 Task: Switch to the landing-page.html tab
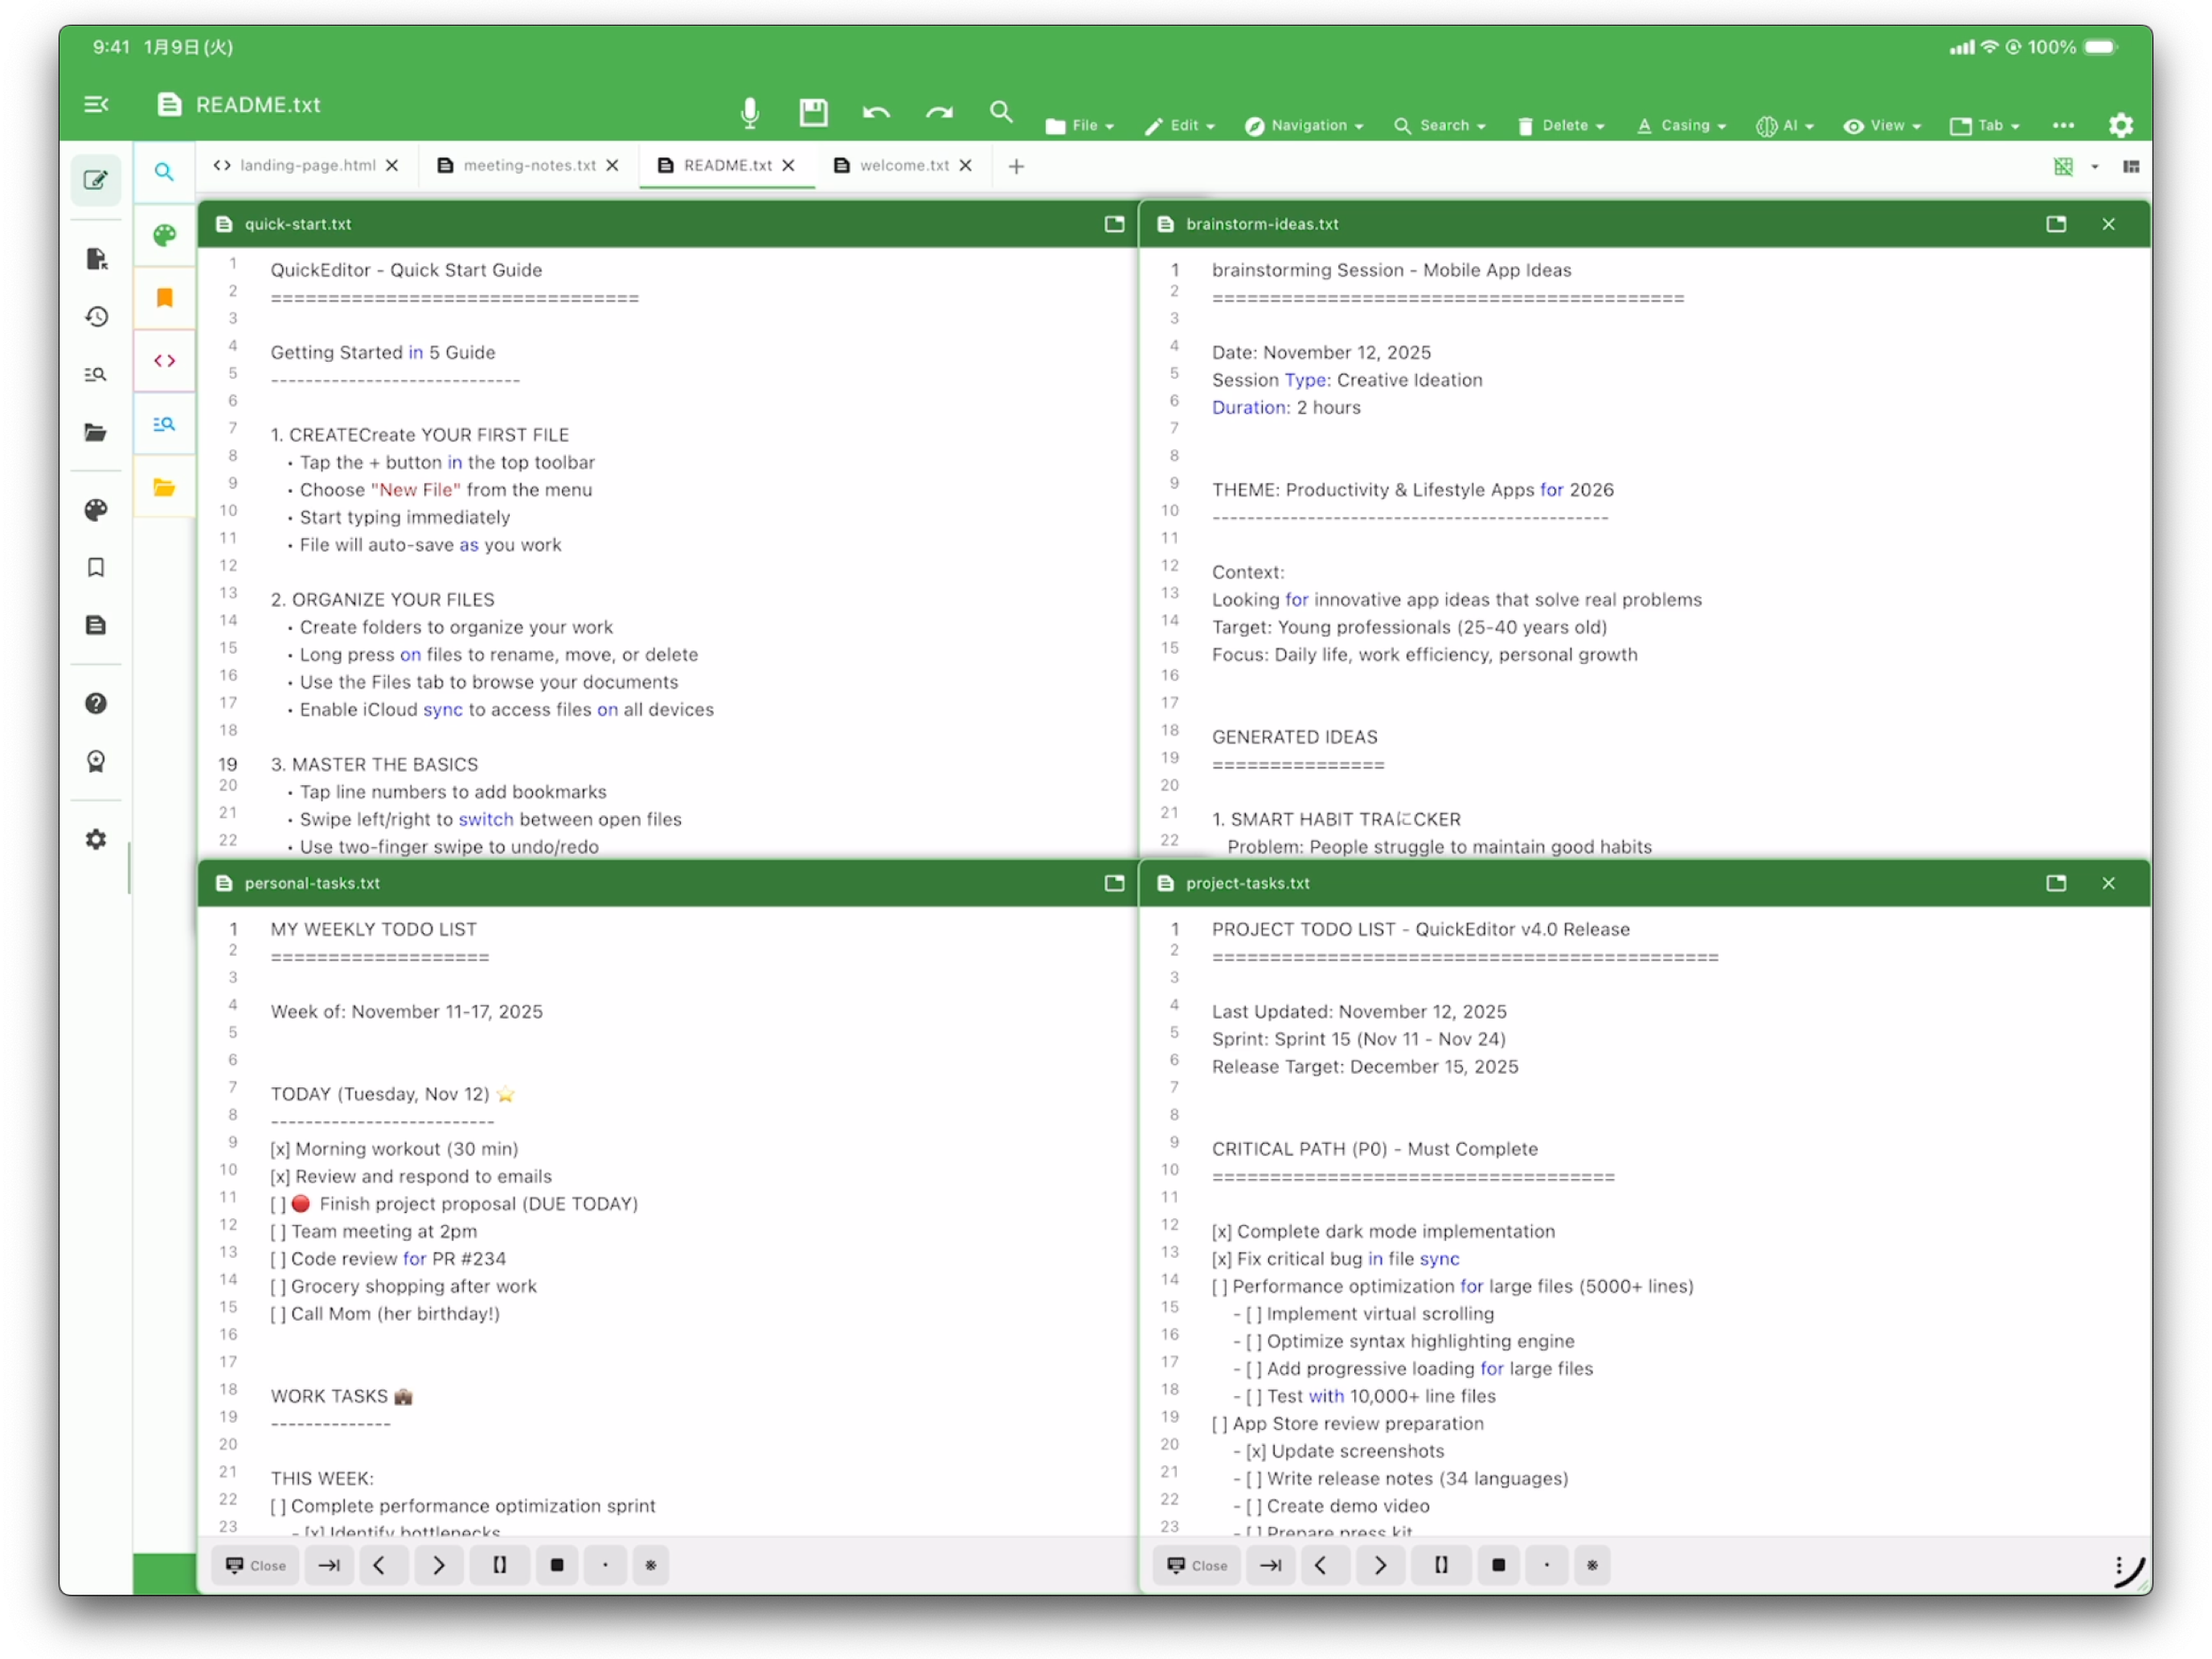click(x=306, y=165)
